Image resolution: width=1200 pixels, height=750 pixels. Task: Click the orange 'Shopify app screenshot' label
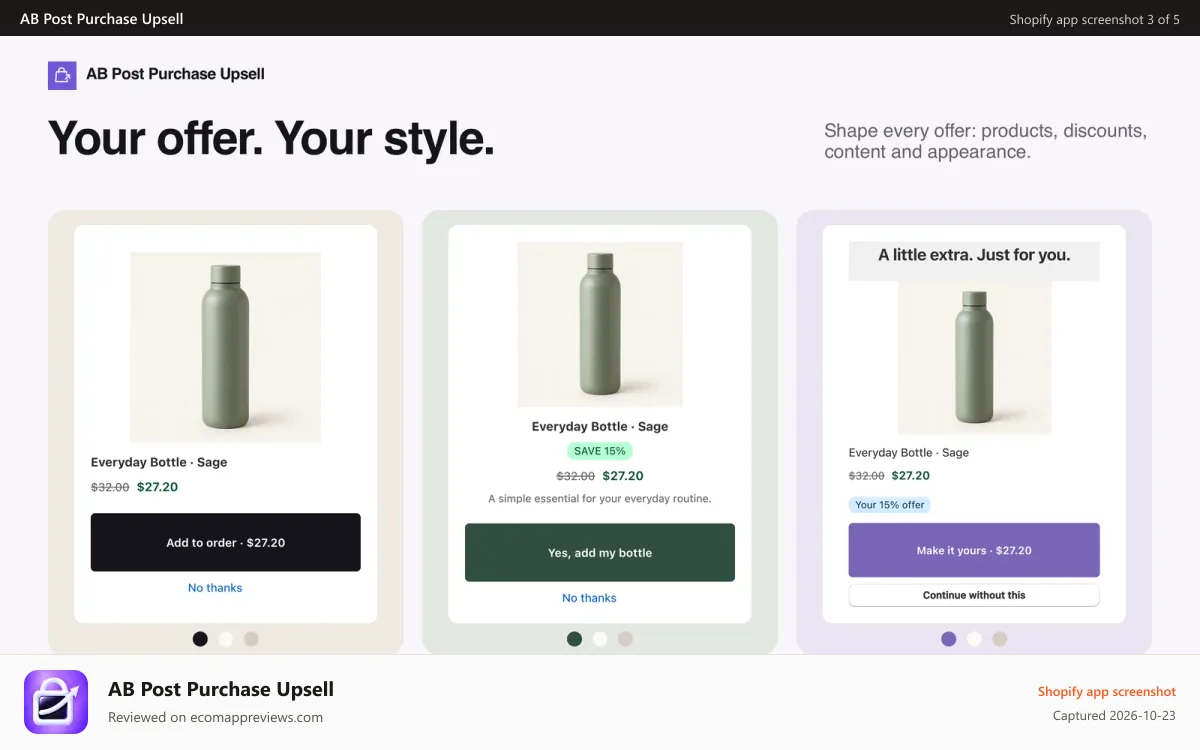[x=1107, y=692]
